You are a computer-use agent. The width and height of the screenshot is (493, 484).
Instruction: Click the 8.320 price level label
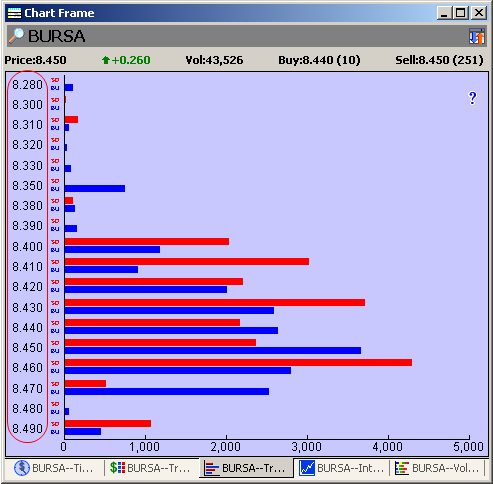(27, 145)
